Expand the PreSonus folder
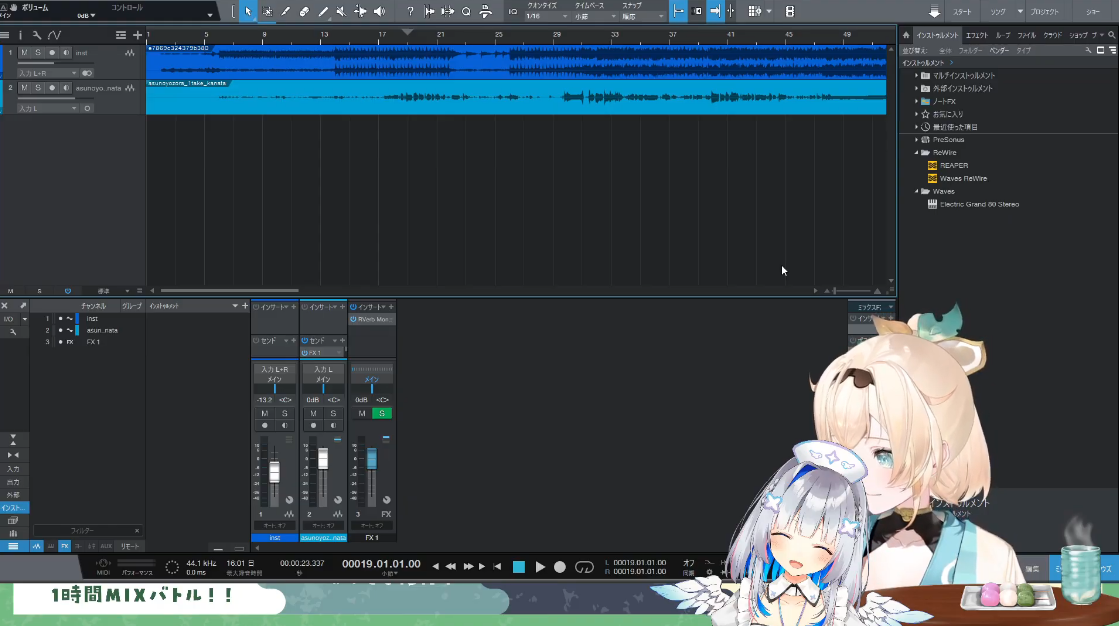1119x626 pixels. click(917, 140)
